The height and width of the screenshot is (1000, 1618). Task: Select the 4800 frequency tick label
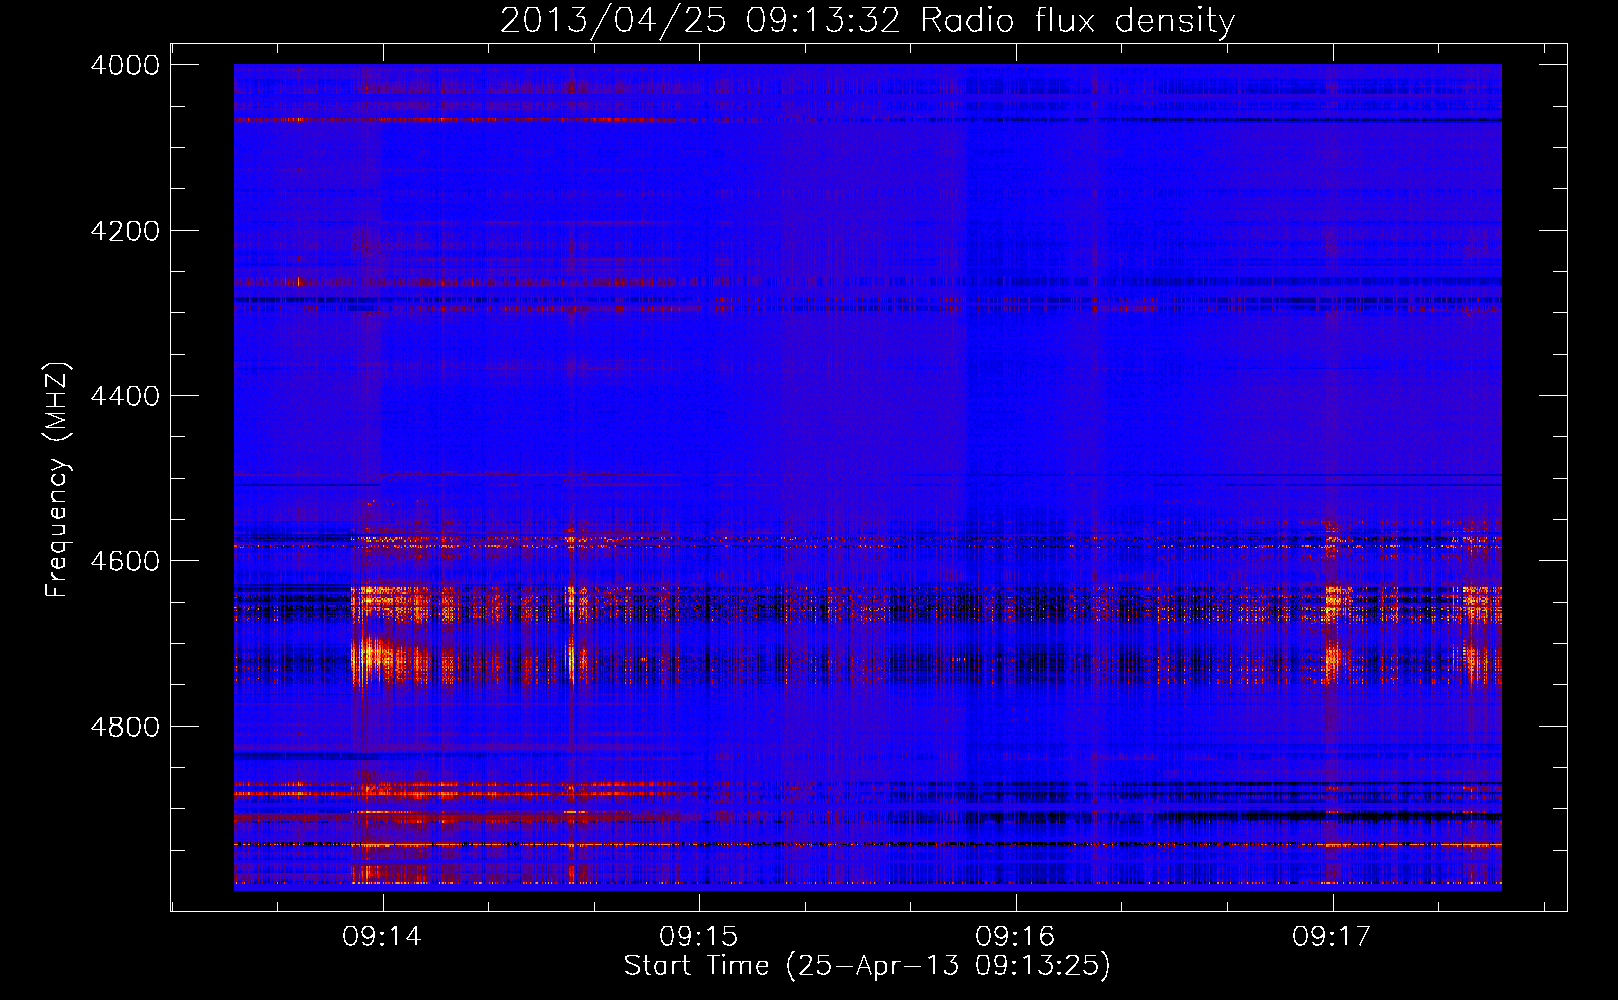125,727
